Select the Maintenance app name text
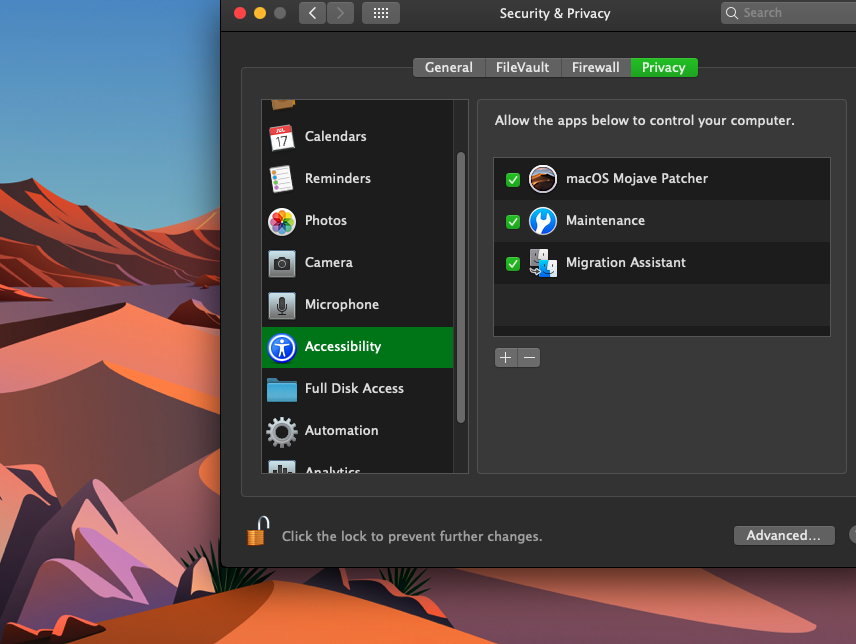This screenshot has height=644, width=856. coord(605,220)
